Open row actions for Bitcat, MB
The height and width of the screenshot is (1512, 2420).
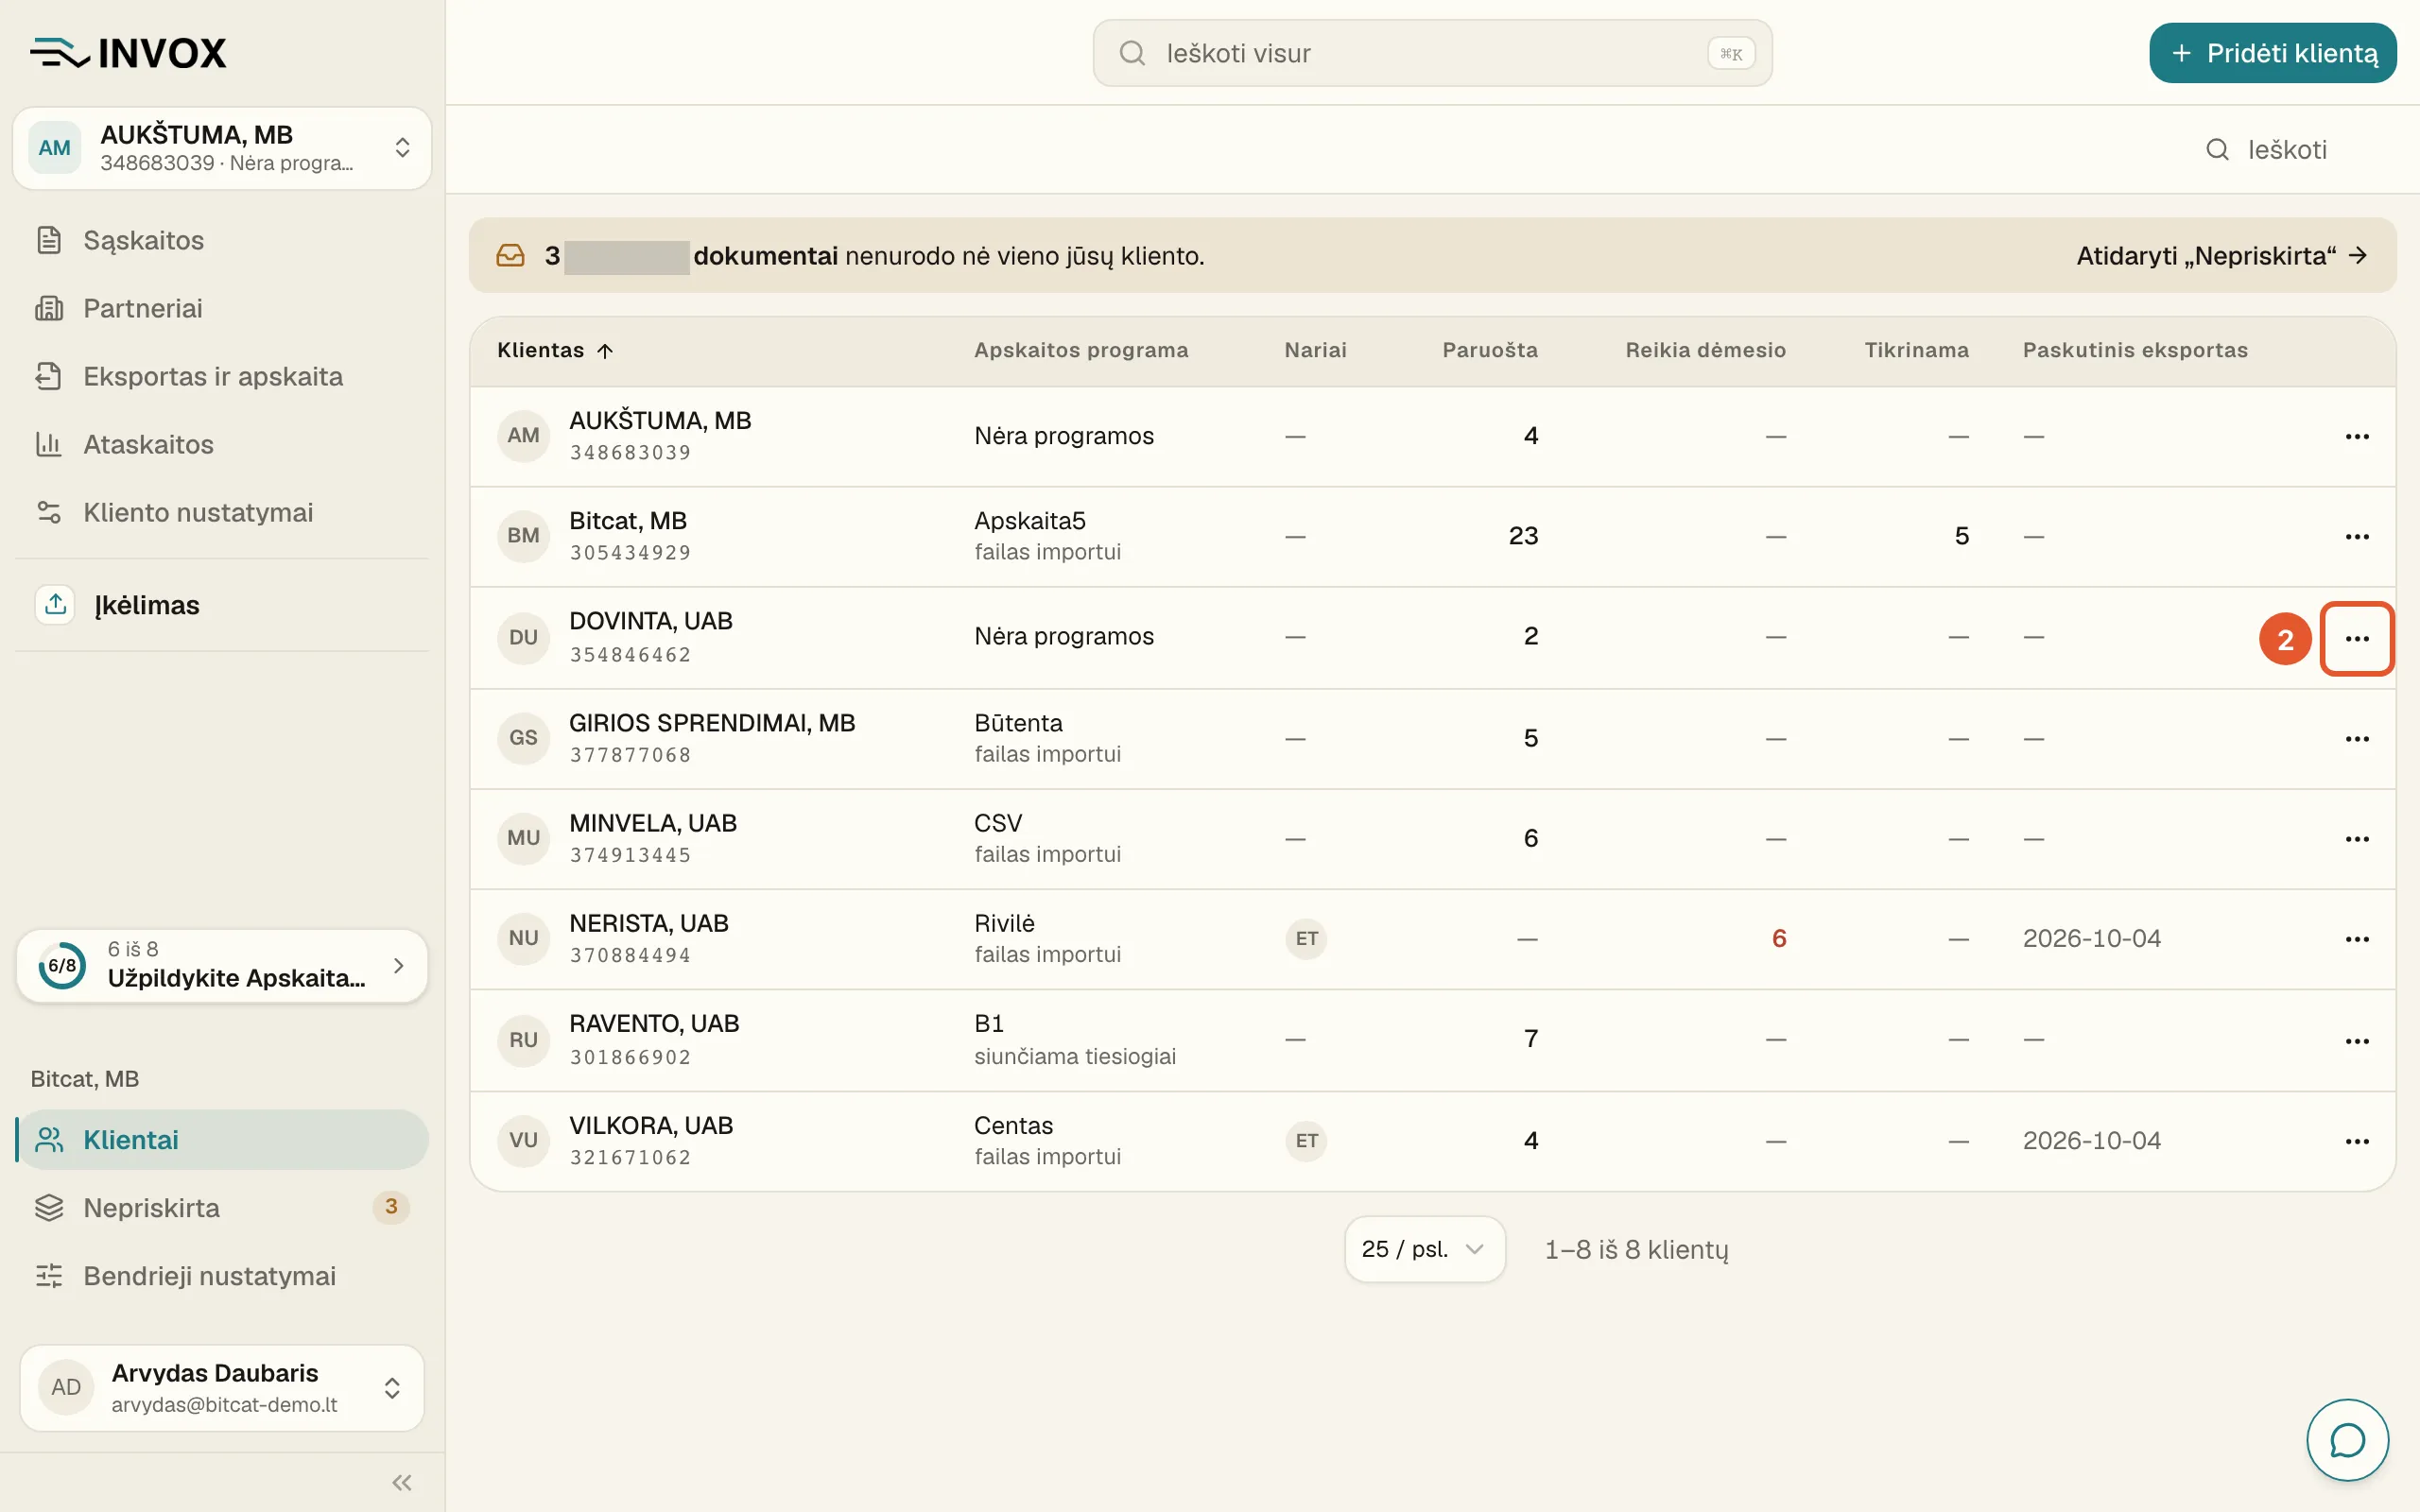click(x=2357, y=536)
